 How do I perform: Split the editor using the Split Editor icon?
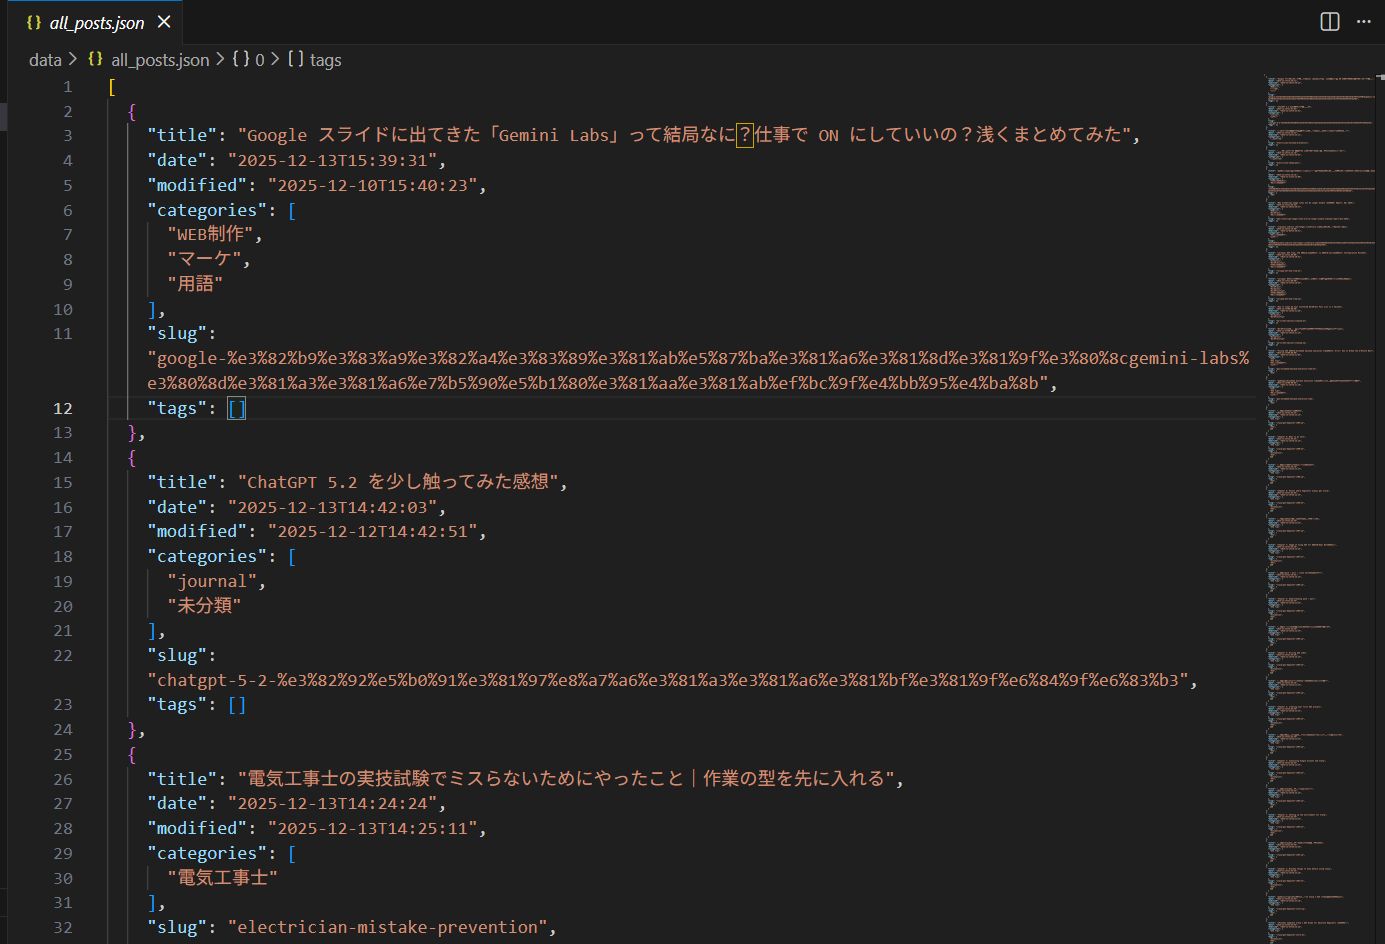(x=1328, y=21)
